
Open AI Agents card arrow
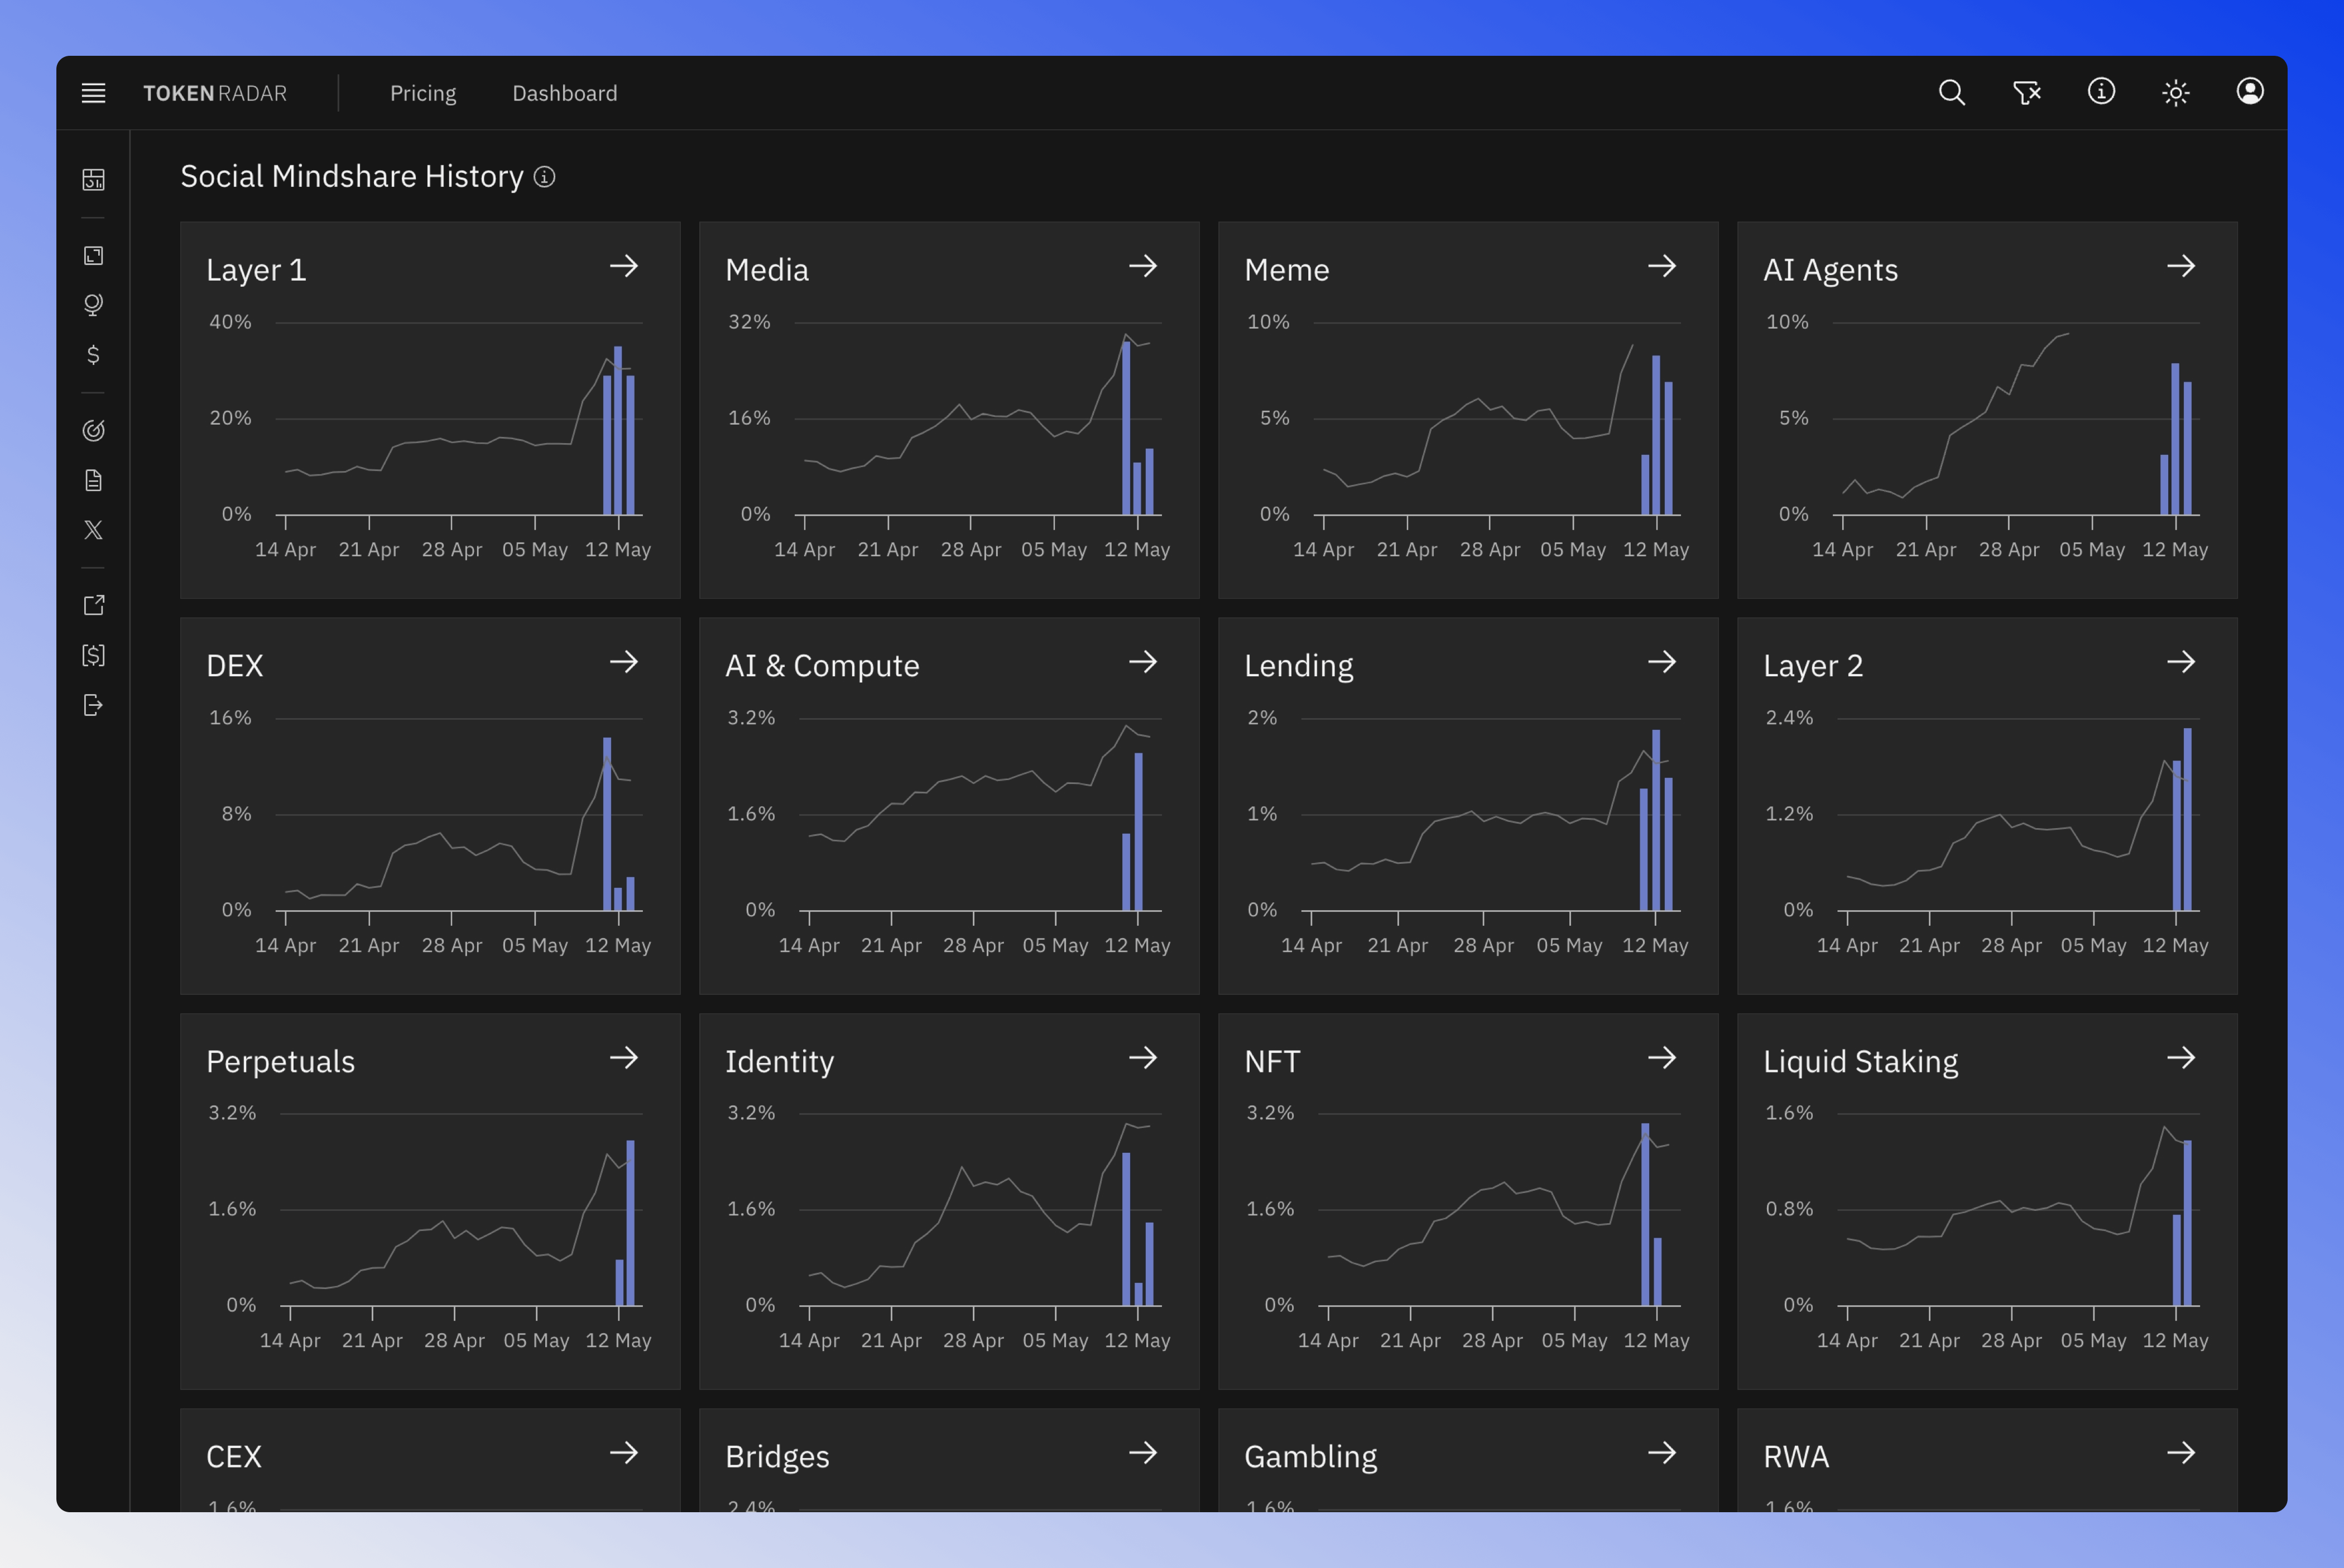pyautogui.click(x=2181, y=266)
